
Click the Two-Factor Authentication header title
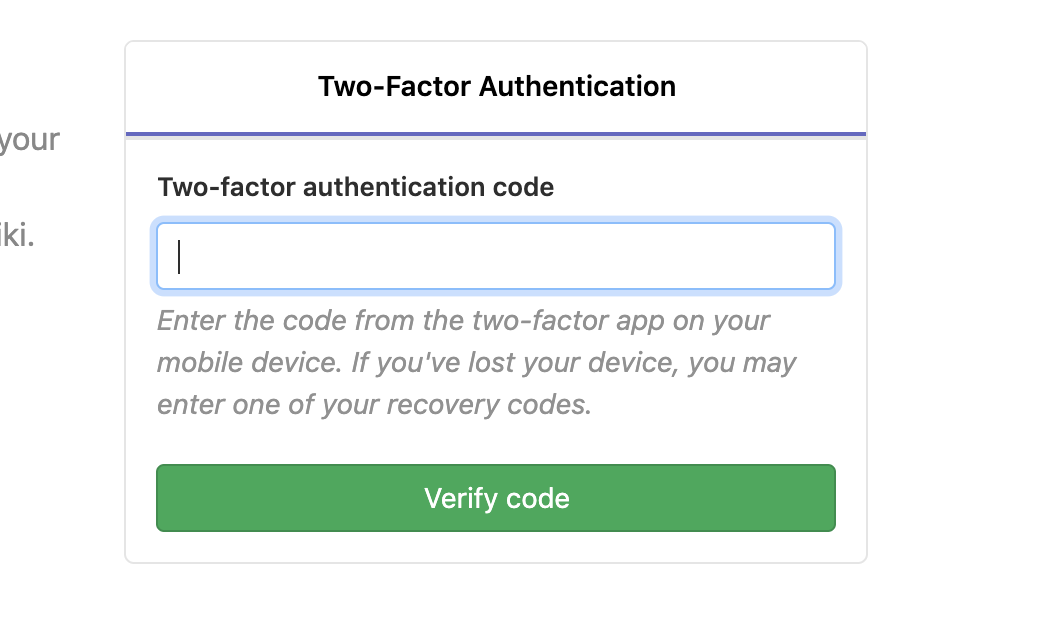coord(496,86)
